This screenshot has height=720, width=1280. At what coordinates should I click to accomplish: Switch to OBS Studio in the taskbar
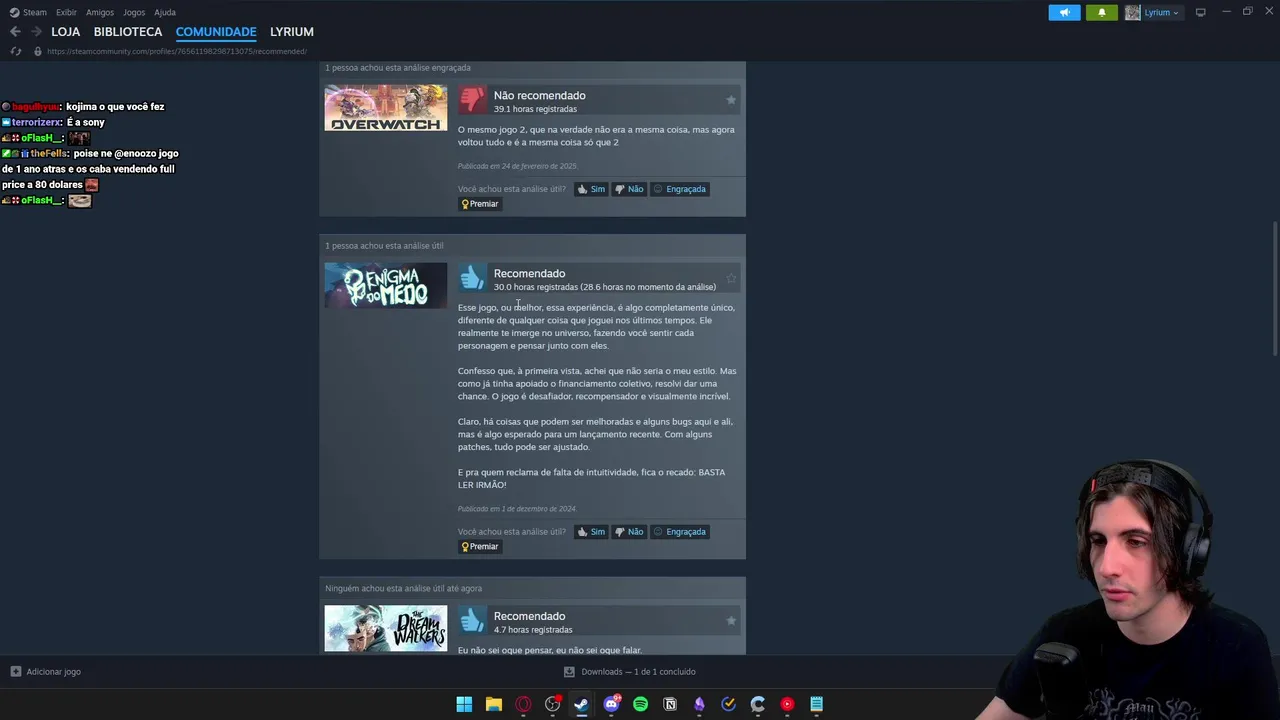coord(552,704)
